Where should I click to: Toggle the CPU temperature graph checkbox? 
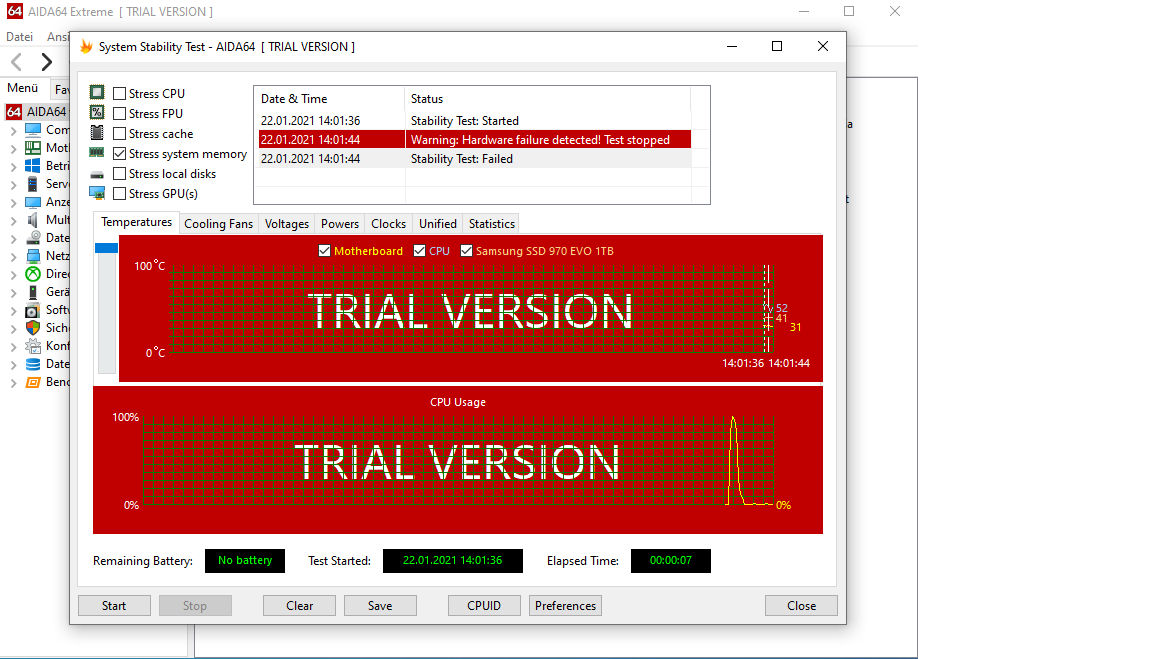point(420,251)
